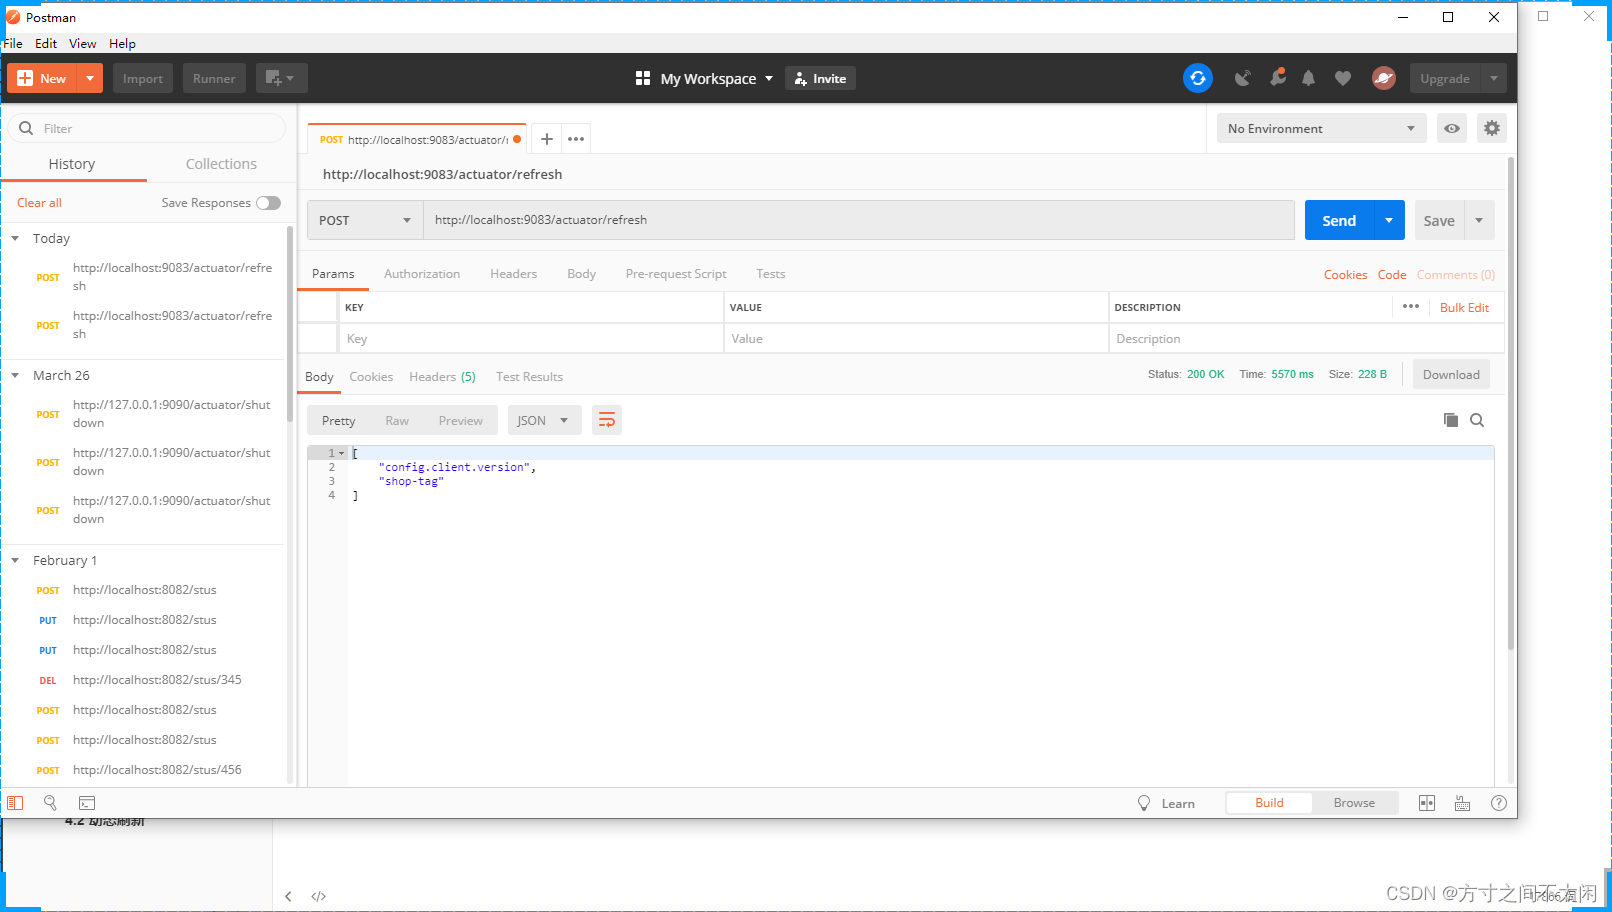Open the Upgrade dropdown arrow

pos(1493,78)
